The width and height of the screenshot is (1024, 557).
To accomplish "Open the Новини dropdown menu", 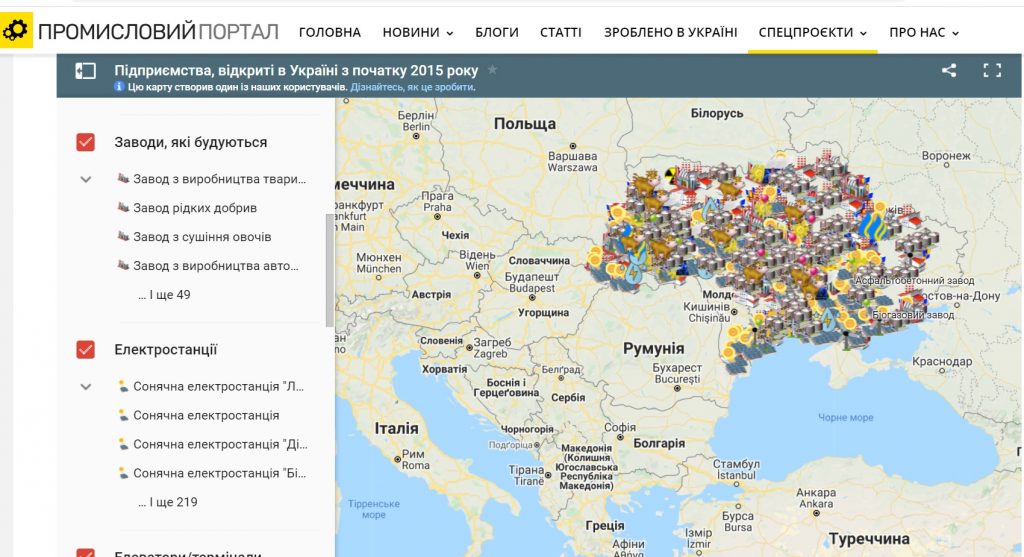I will click(418, 32).
